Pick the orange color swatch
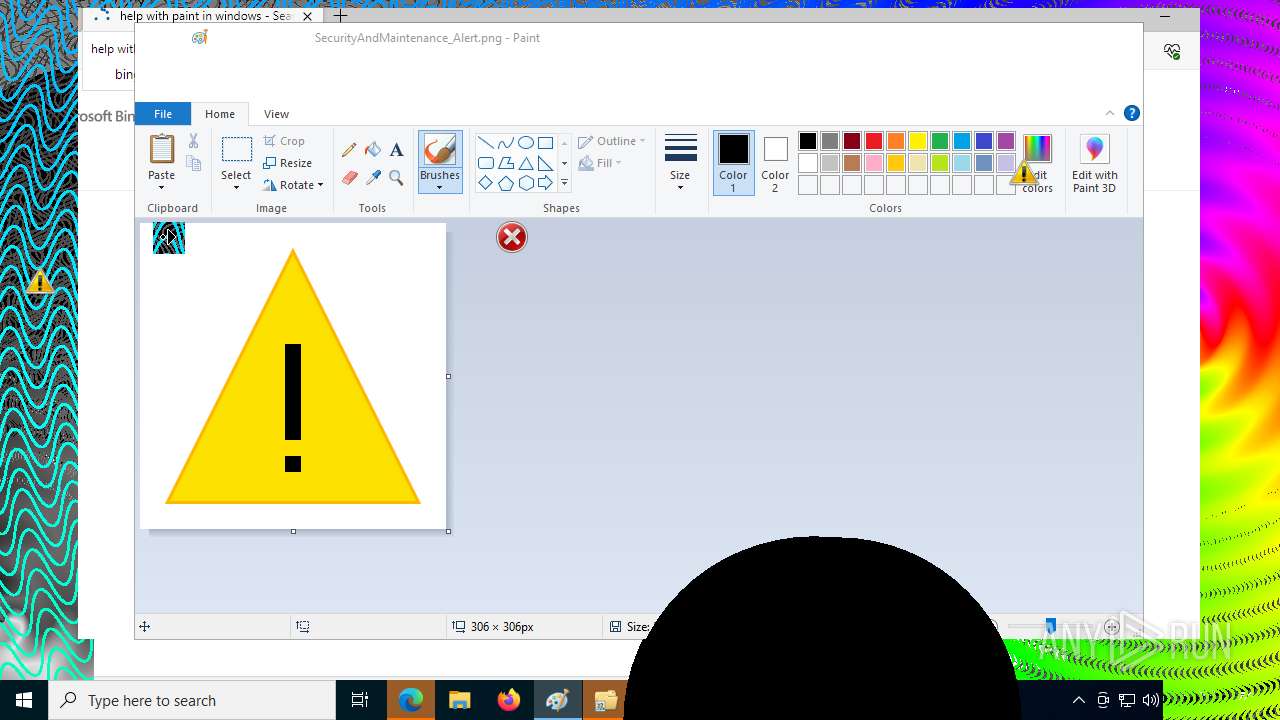Image resolution: width=1280 pixels, height=720 pixels. [x=896, y=141]
